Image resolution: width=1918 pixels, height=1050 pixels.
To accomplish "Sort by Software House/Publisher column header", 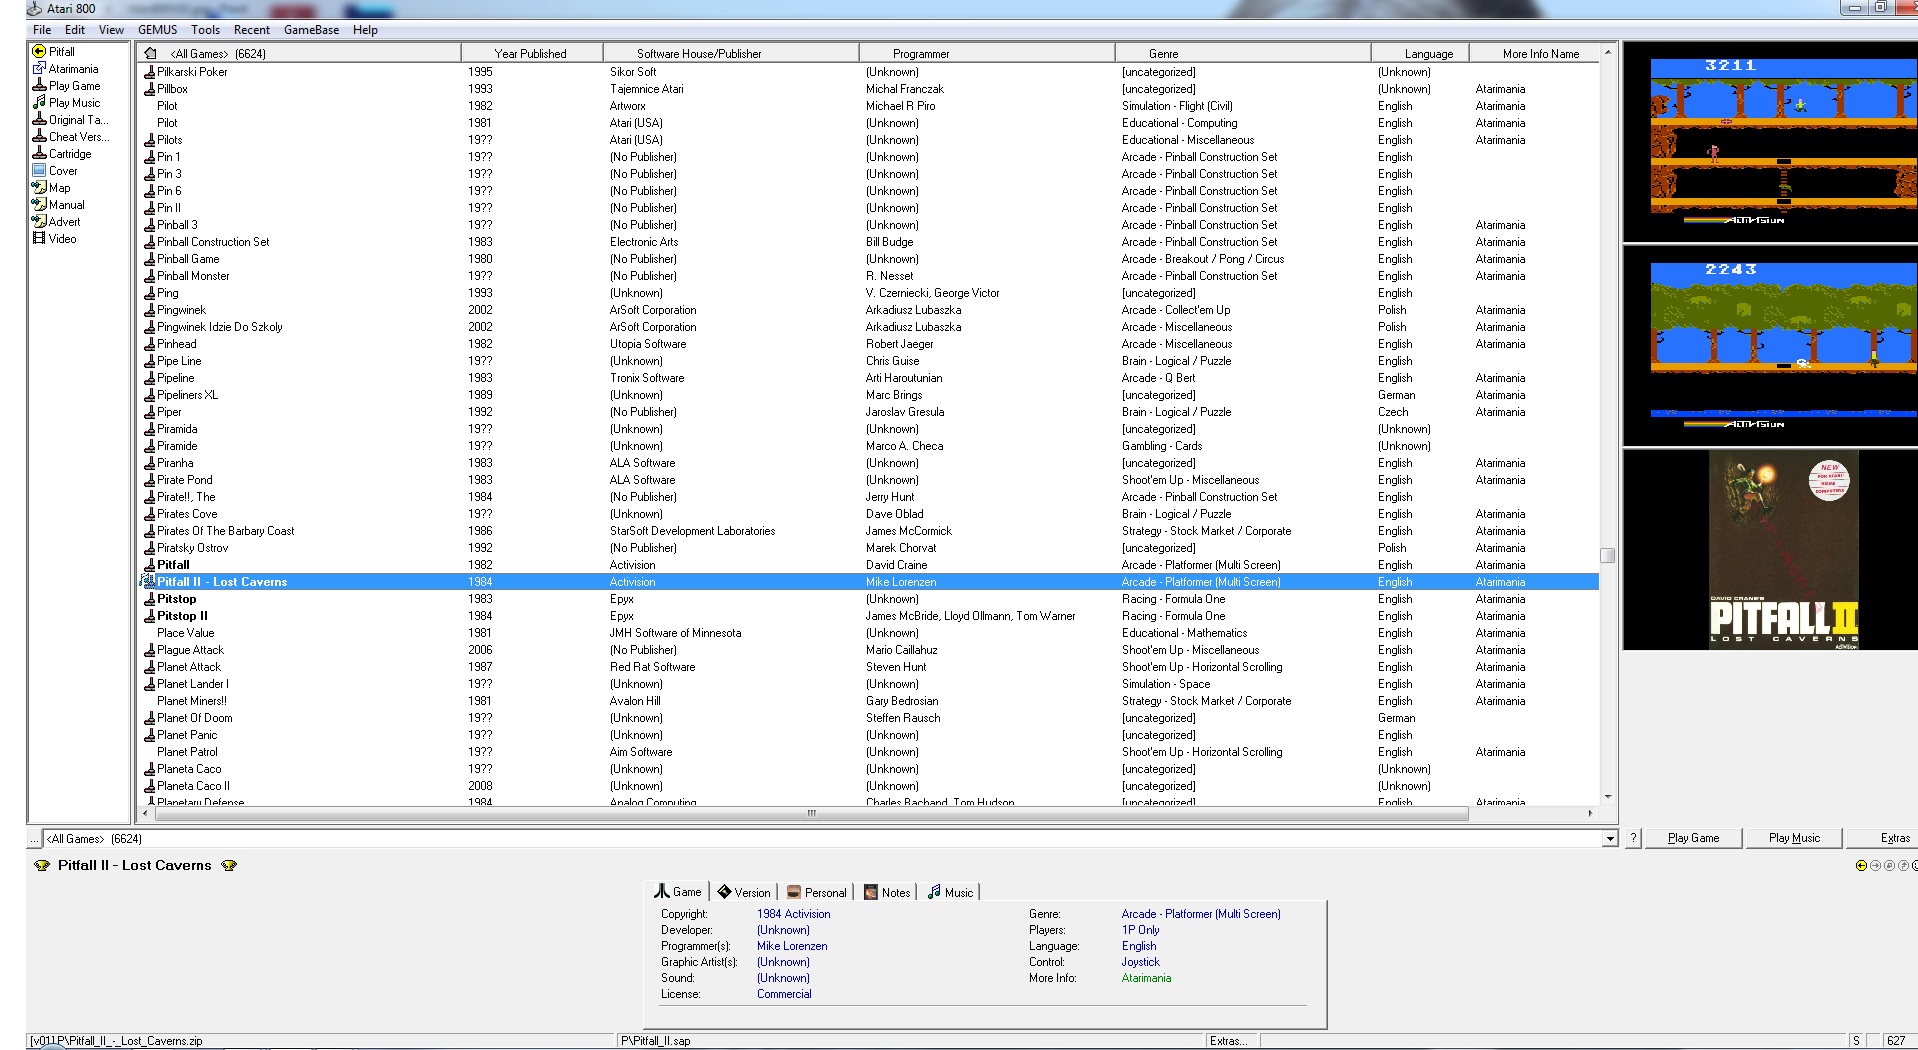I will (731, 54).
